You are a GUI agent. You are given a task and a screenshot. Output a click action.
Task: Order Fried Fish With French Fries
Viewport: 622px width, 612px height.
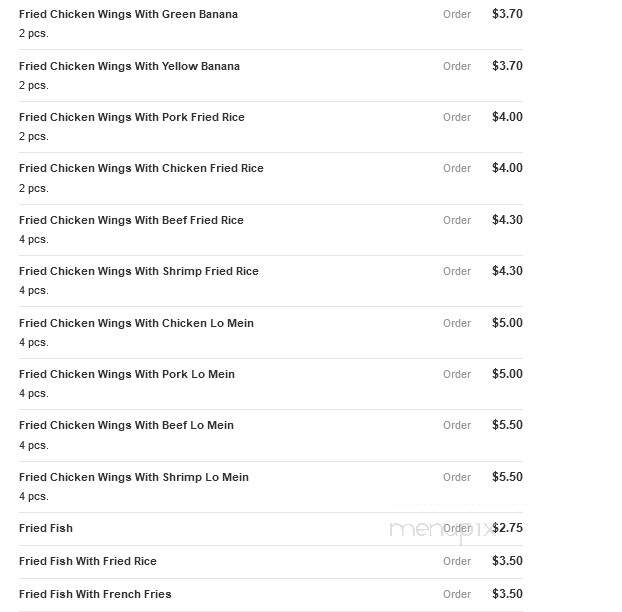click(457, 594)
